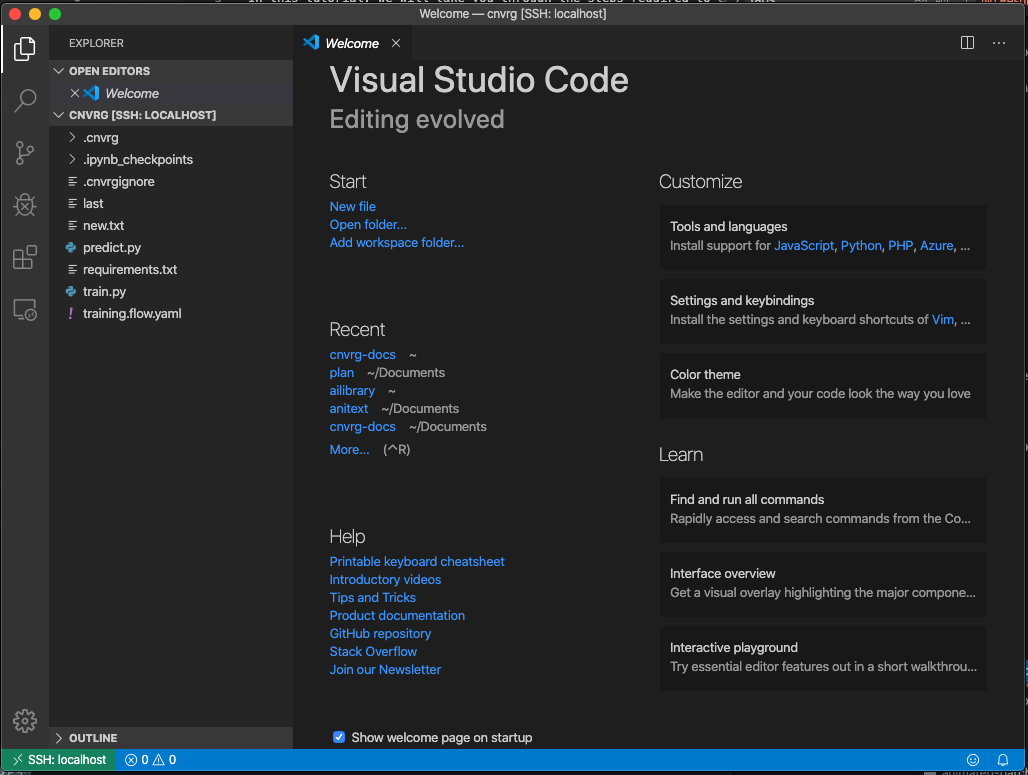Open recent anitext folder
Screen dimensions: 1028x775
pyautogui.click(x=349, y=408)
